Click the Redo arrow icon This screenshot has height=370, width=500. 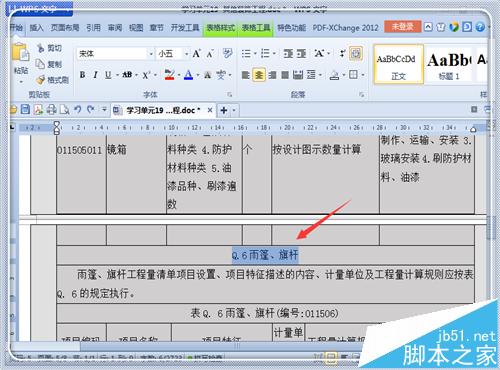[90, 109]
